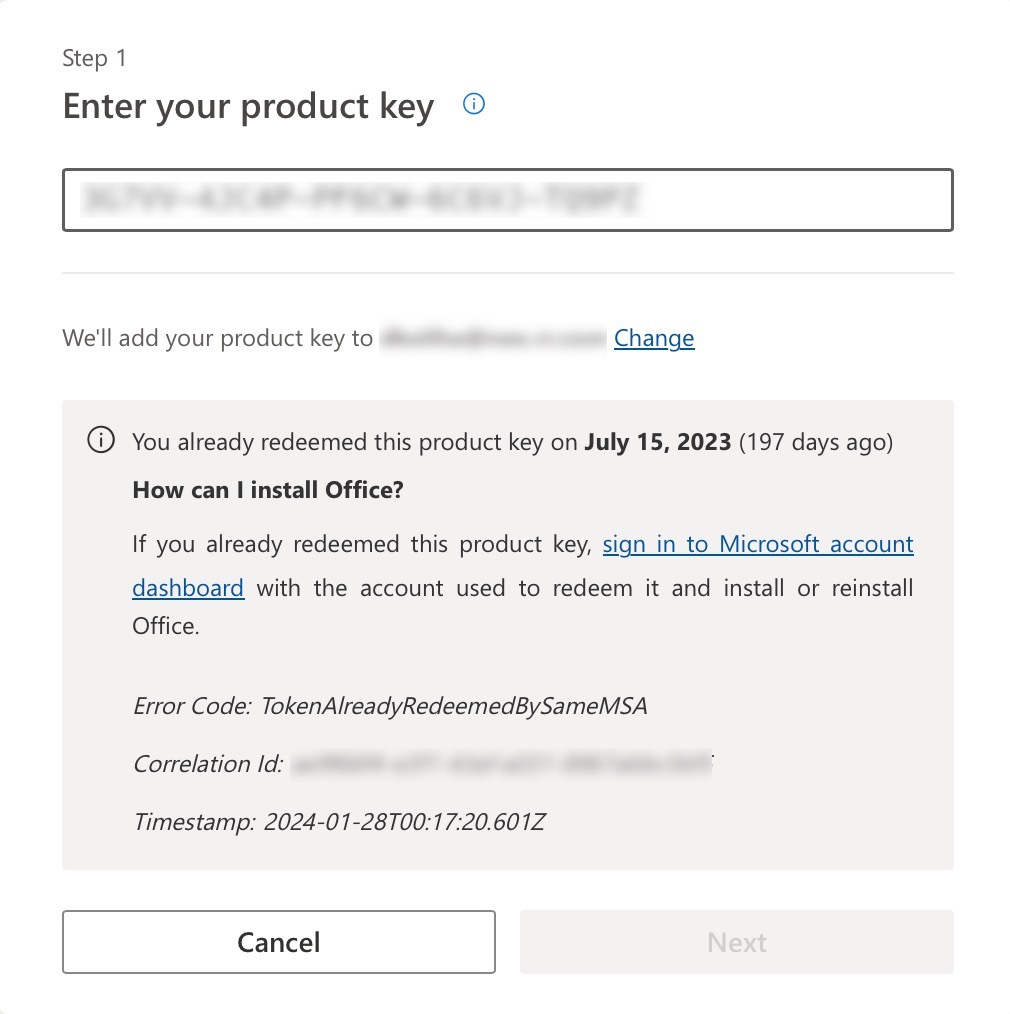
Task: Click the 'Enter your product key' heading
Action: (x=248, y=106)
